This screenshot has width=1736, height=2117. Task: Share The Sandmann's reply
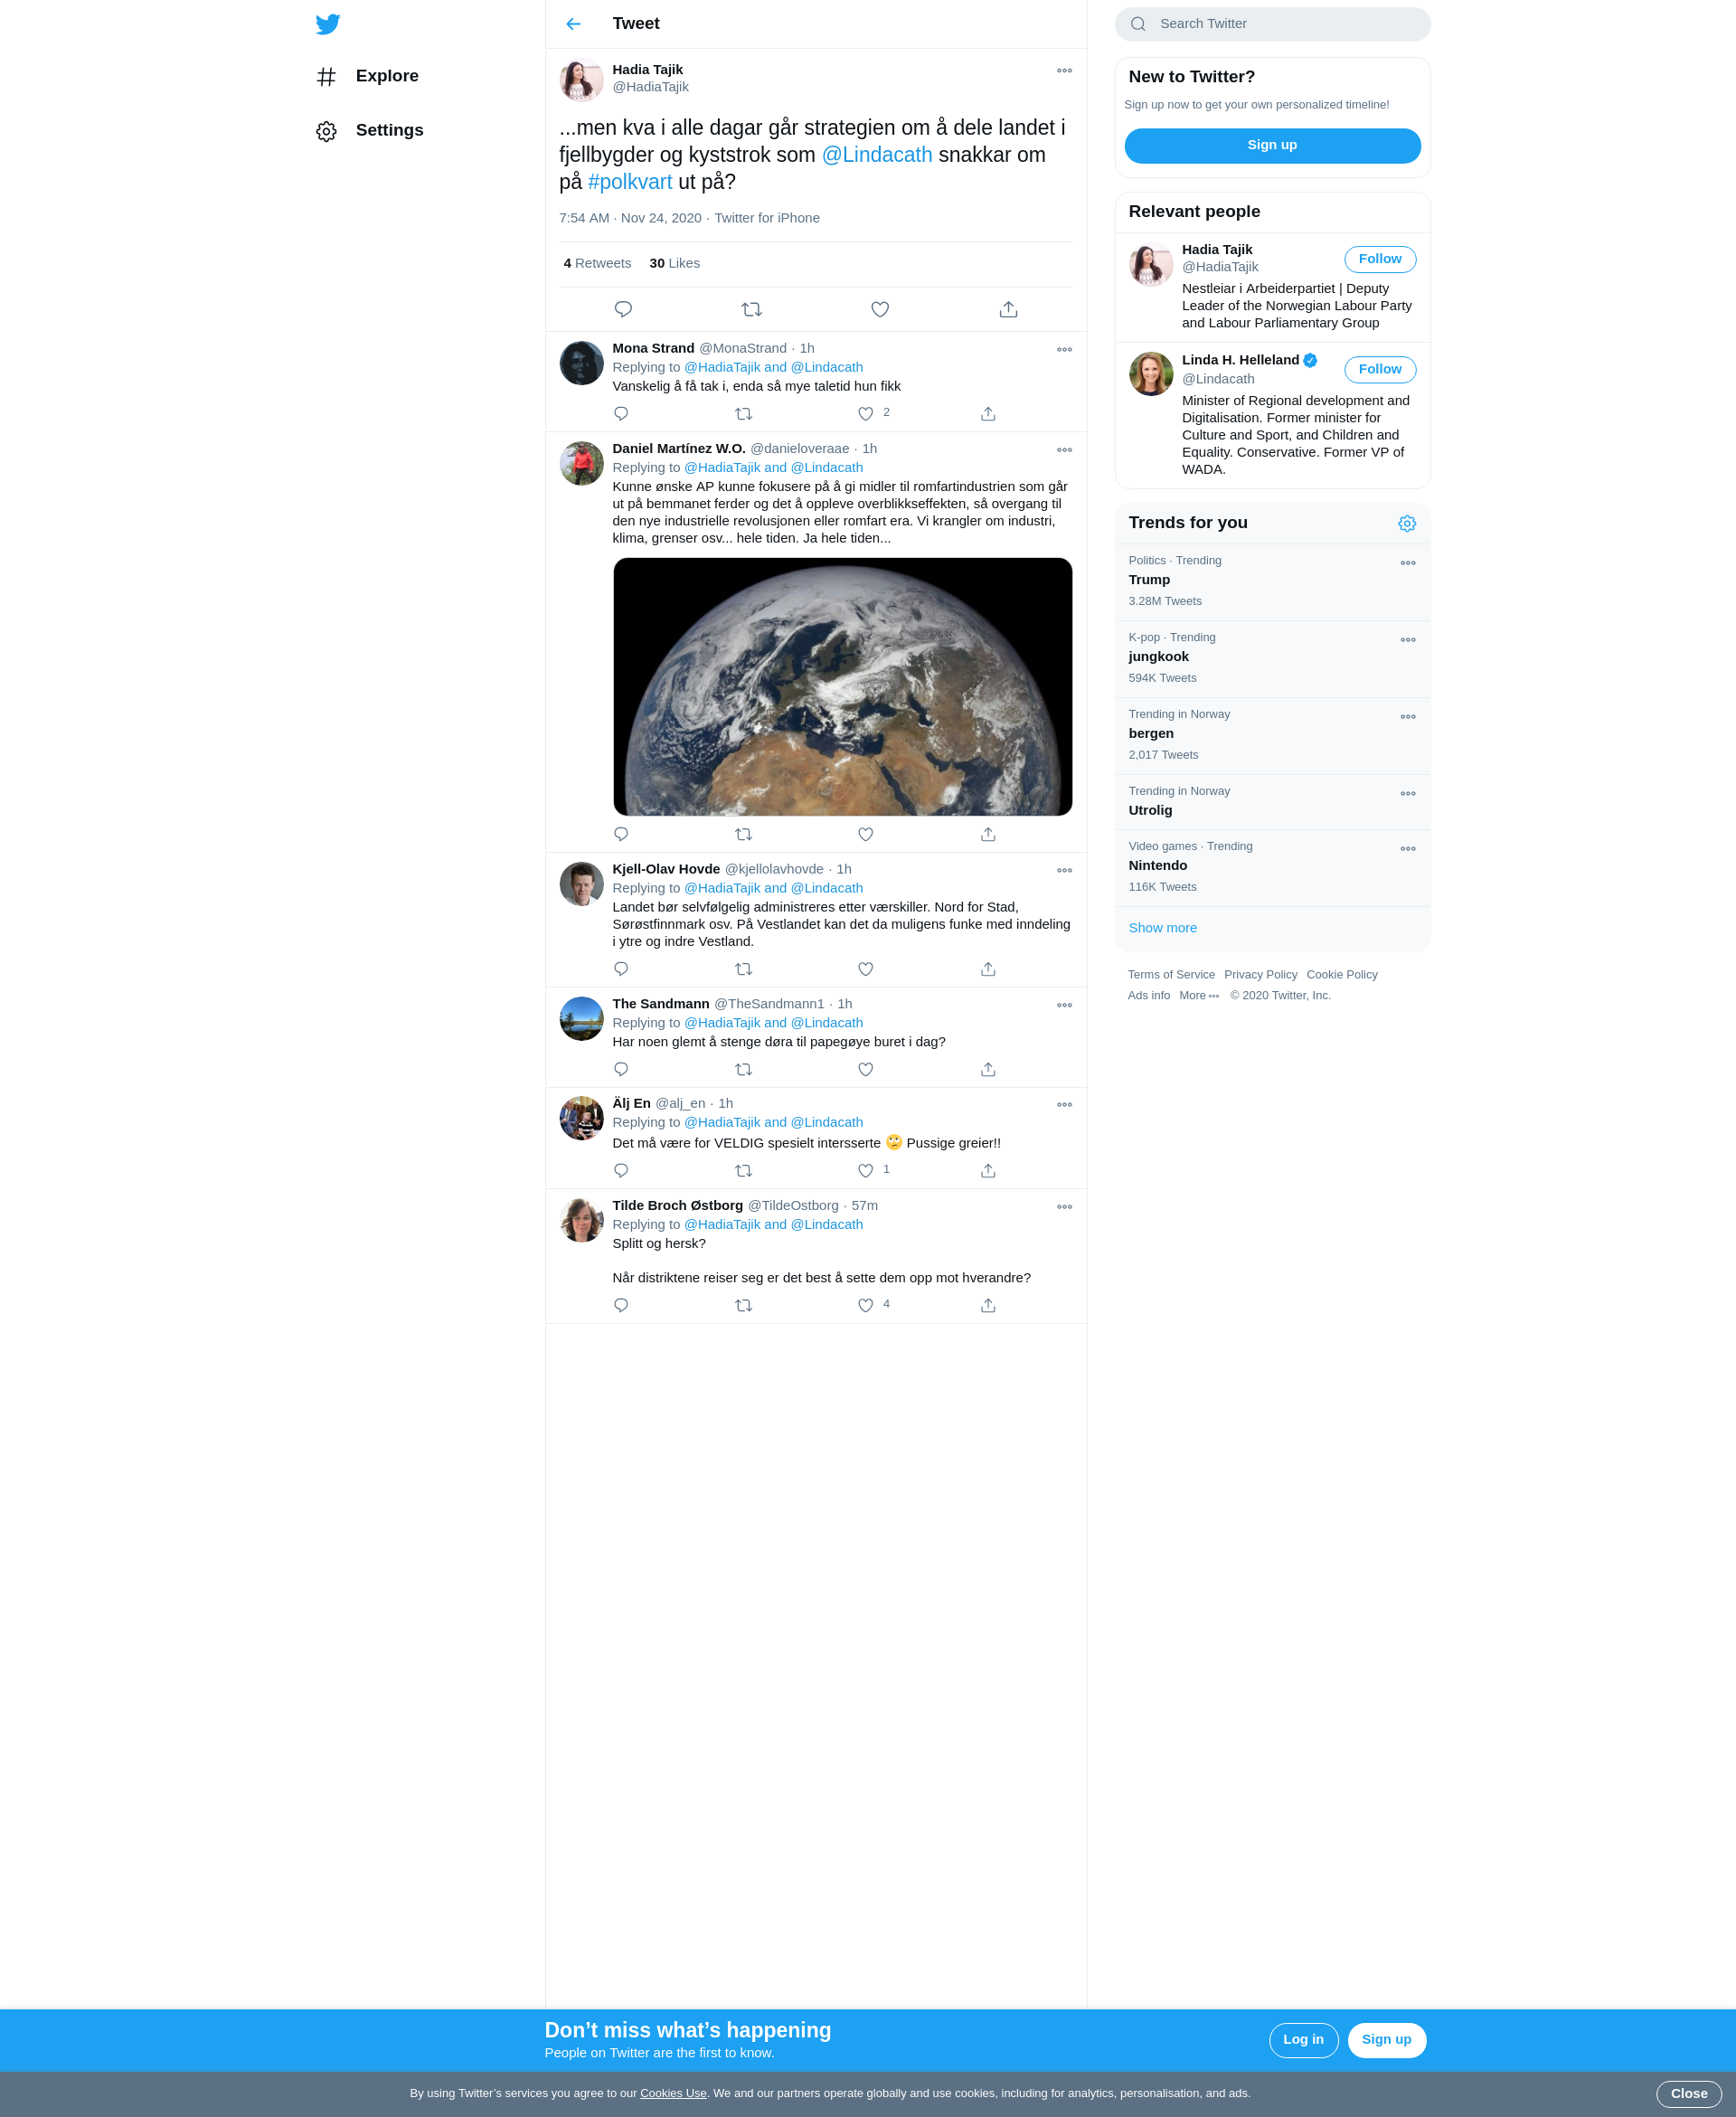[988, 1069]
